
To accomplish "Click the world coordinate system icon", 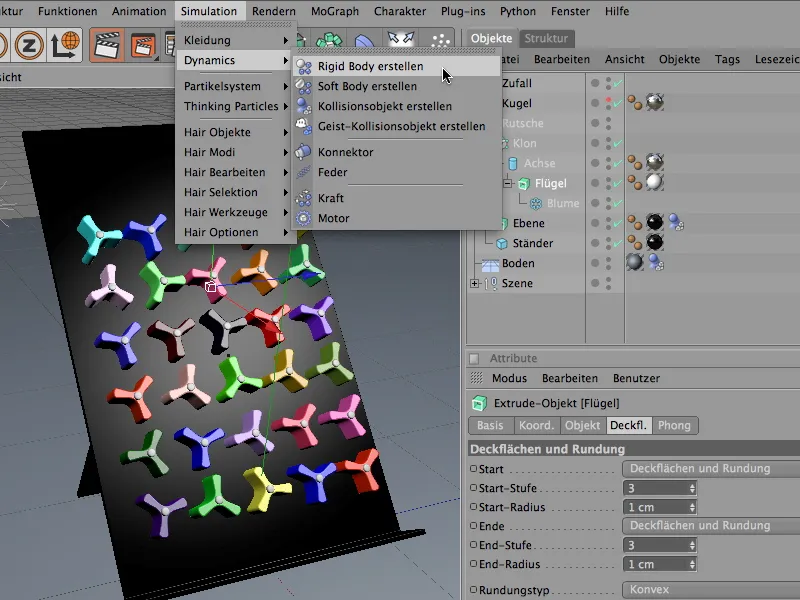I will tap(65, 45).
